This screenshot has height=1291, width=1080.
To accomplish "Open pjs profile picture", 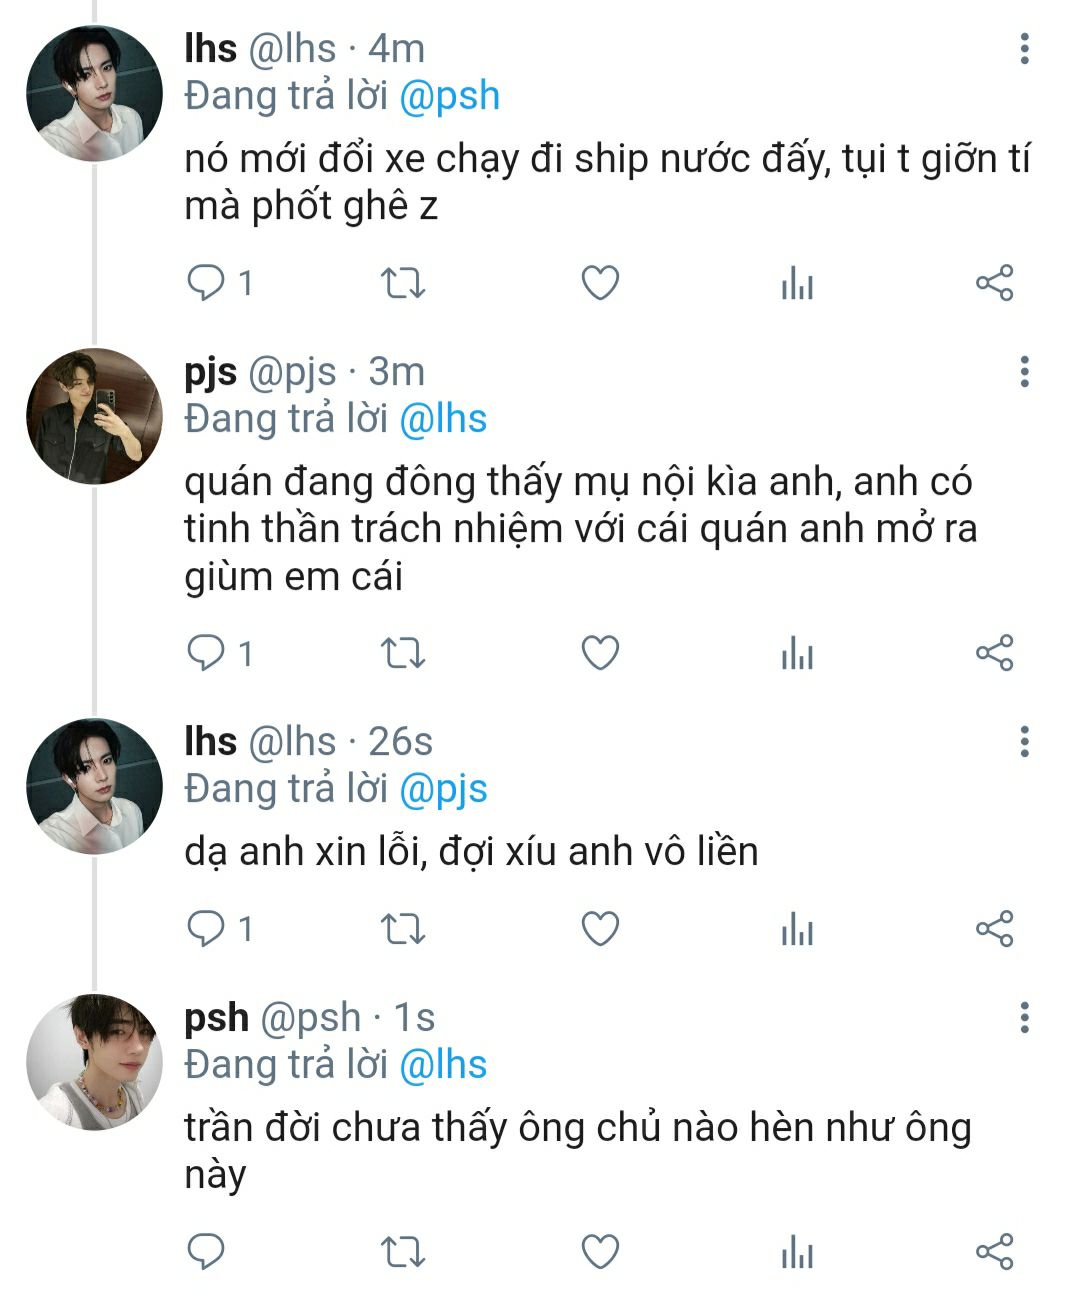I will [x=94, y=416].
